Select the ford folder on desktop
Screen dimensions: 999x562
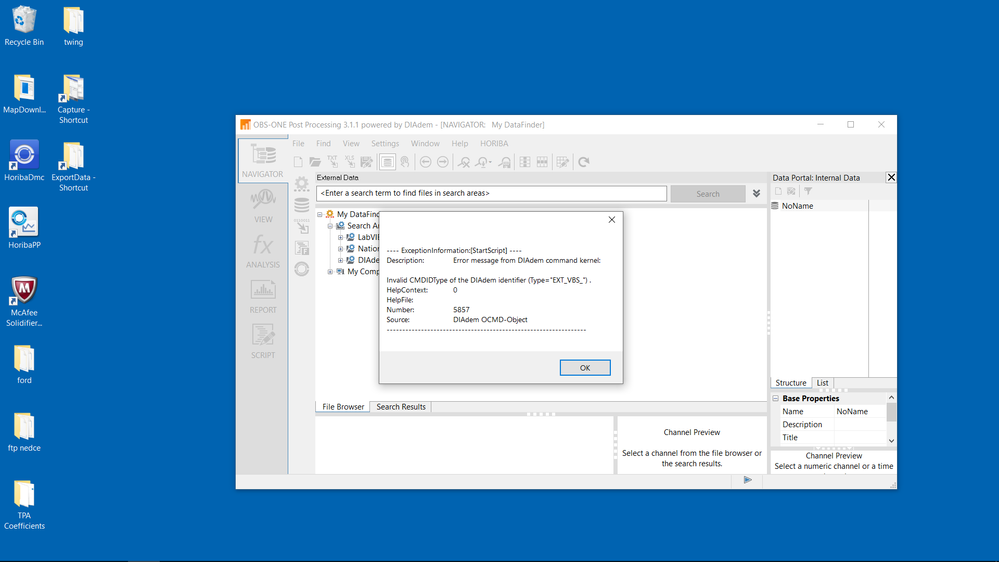coord(24,364)
